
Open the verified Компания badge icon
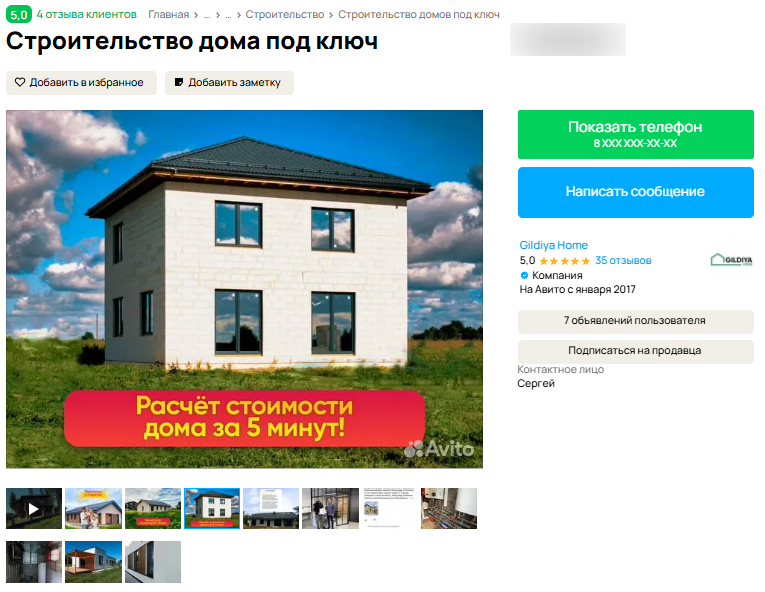[524, 275]
